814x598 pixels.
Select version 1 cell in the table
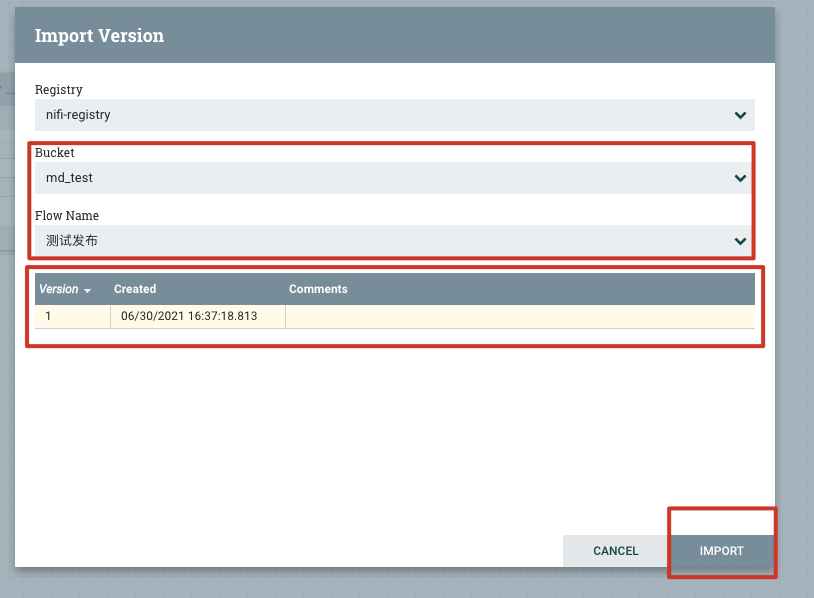pos(73,316)
